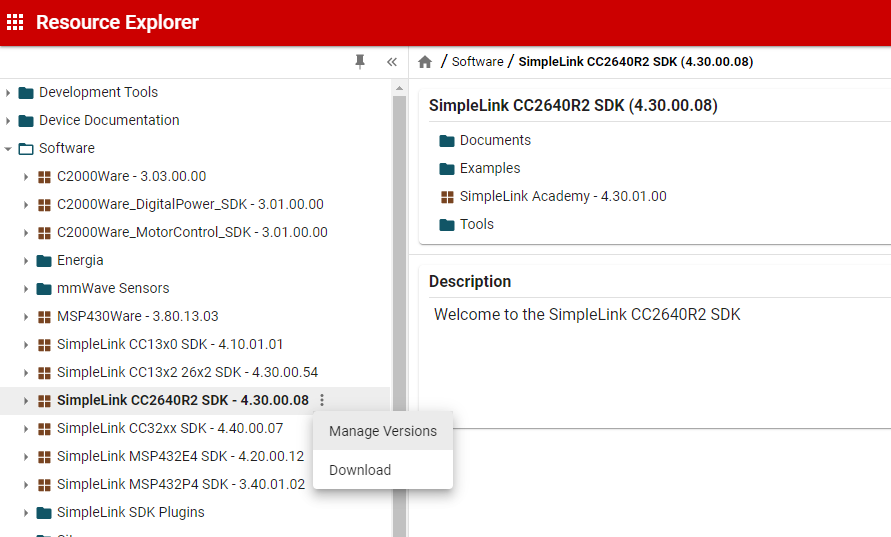
Task: Collapse the Software tree node
Action: (x=7, y=149)
